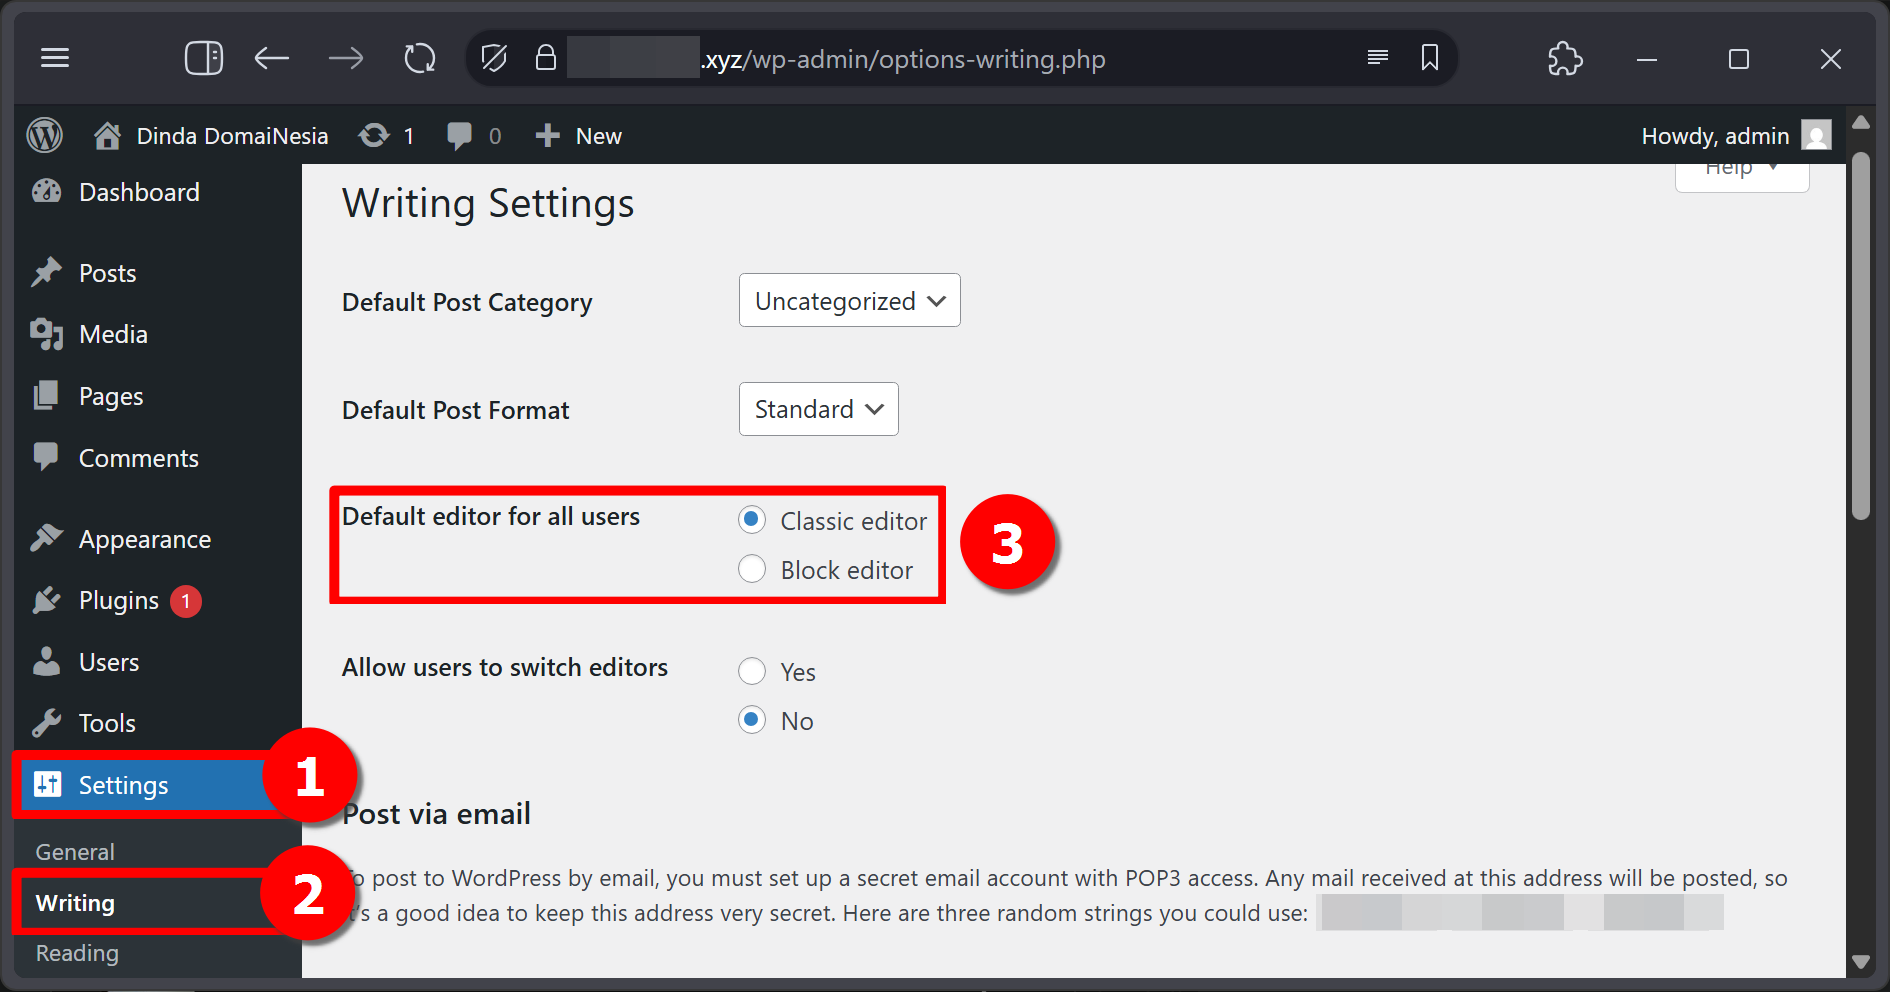Open the browser hamburger menu
The height and width of the screenshot is (992, 1890).
point(55,59)
